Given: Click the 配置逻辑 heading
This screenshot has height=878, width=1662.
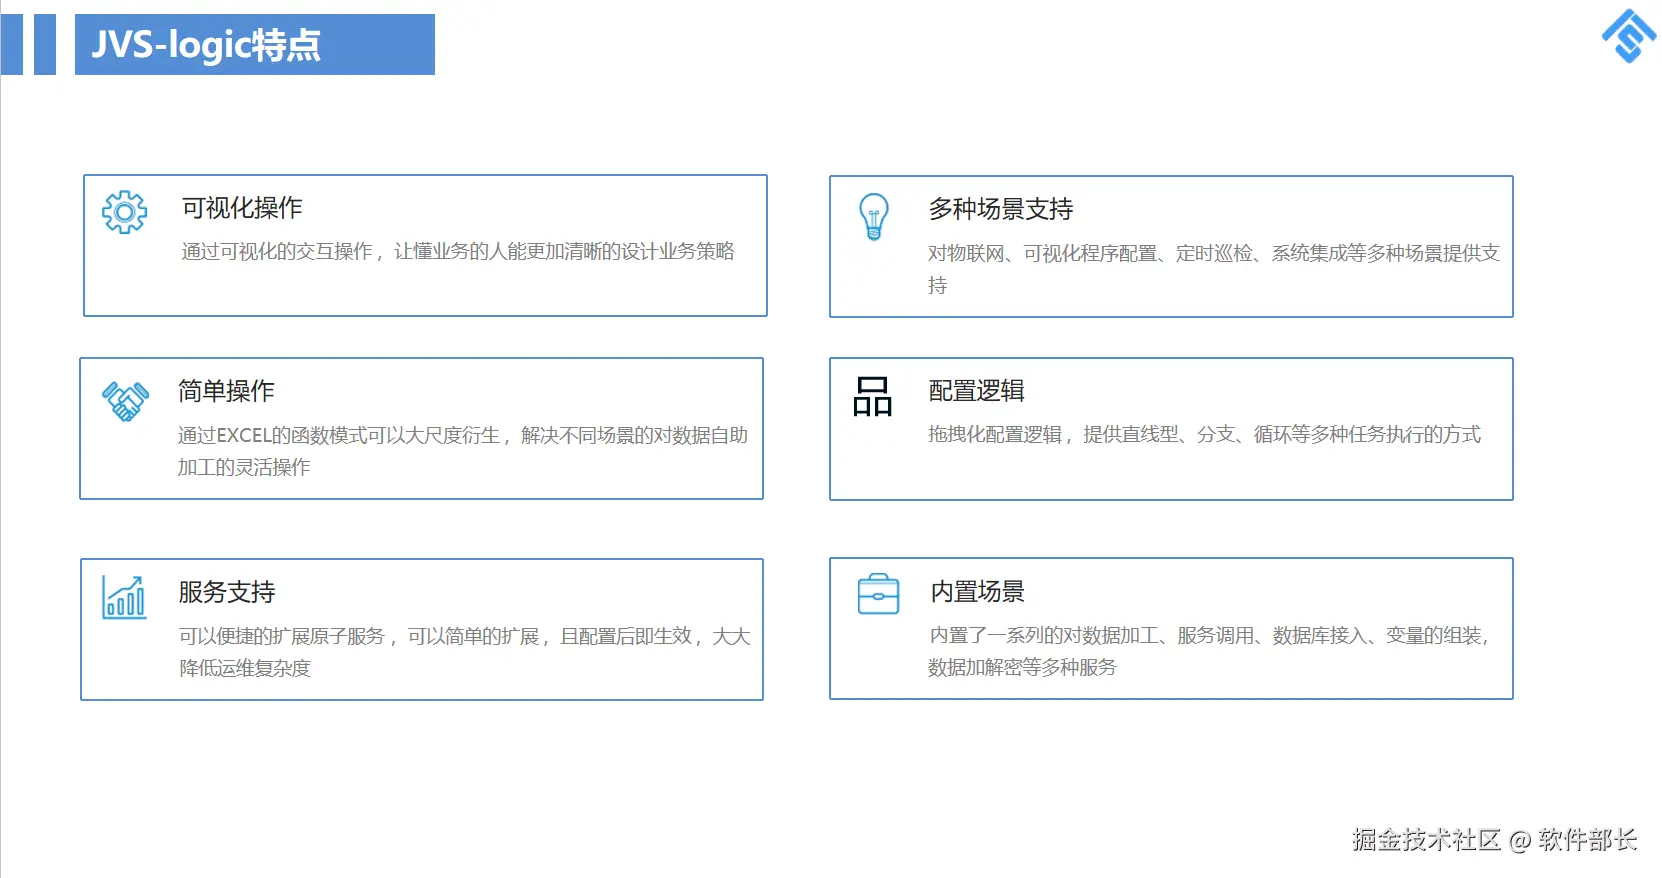Looking at the screenshot, I should (977, 391).
